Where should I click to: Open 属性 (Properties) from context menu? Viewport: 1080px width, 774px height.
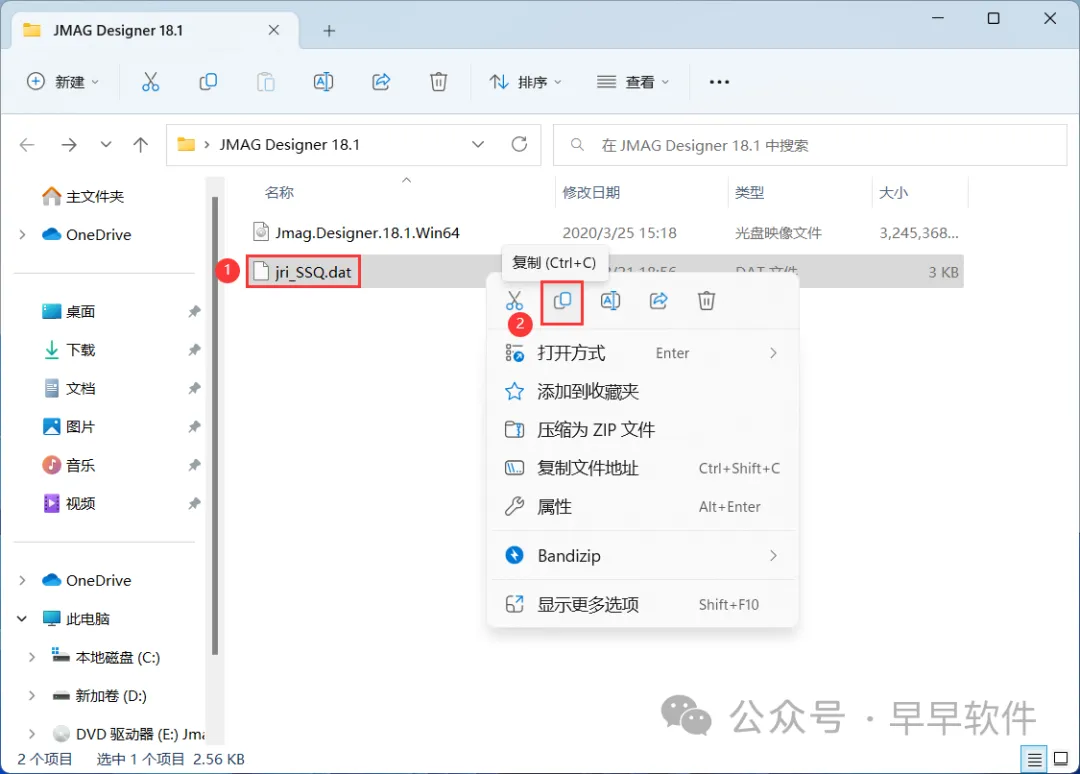pos(642,507)
